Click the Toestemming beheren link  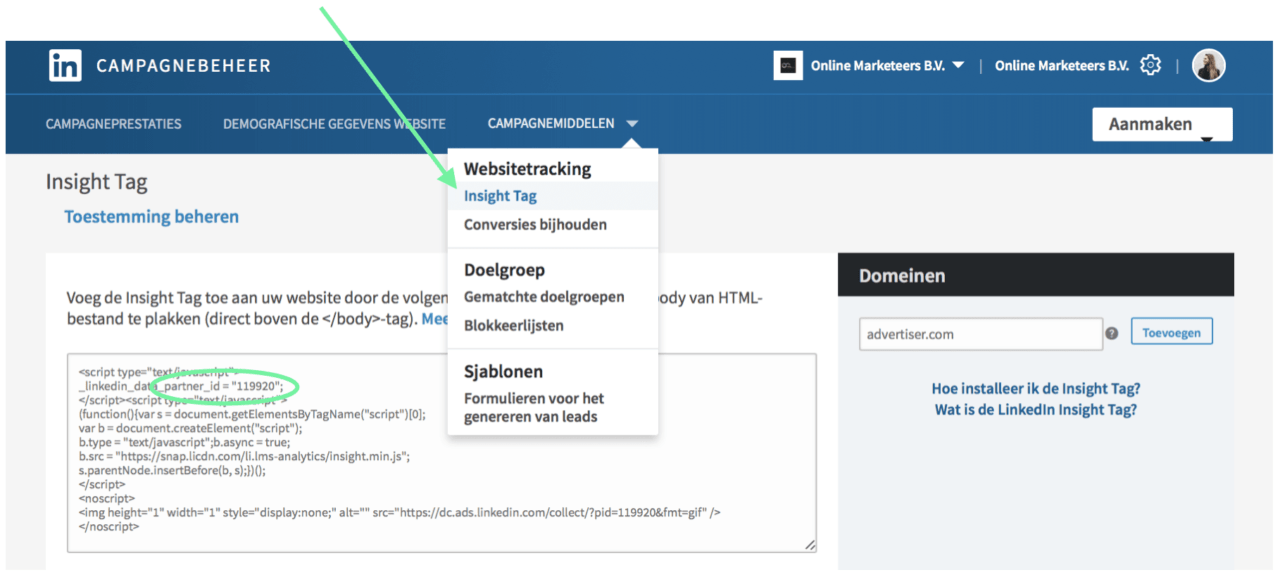(x=151, y=217)
